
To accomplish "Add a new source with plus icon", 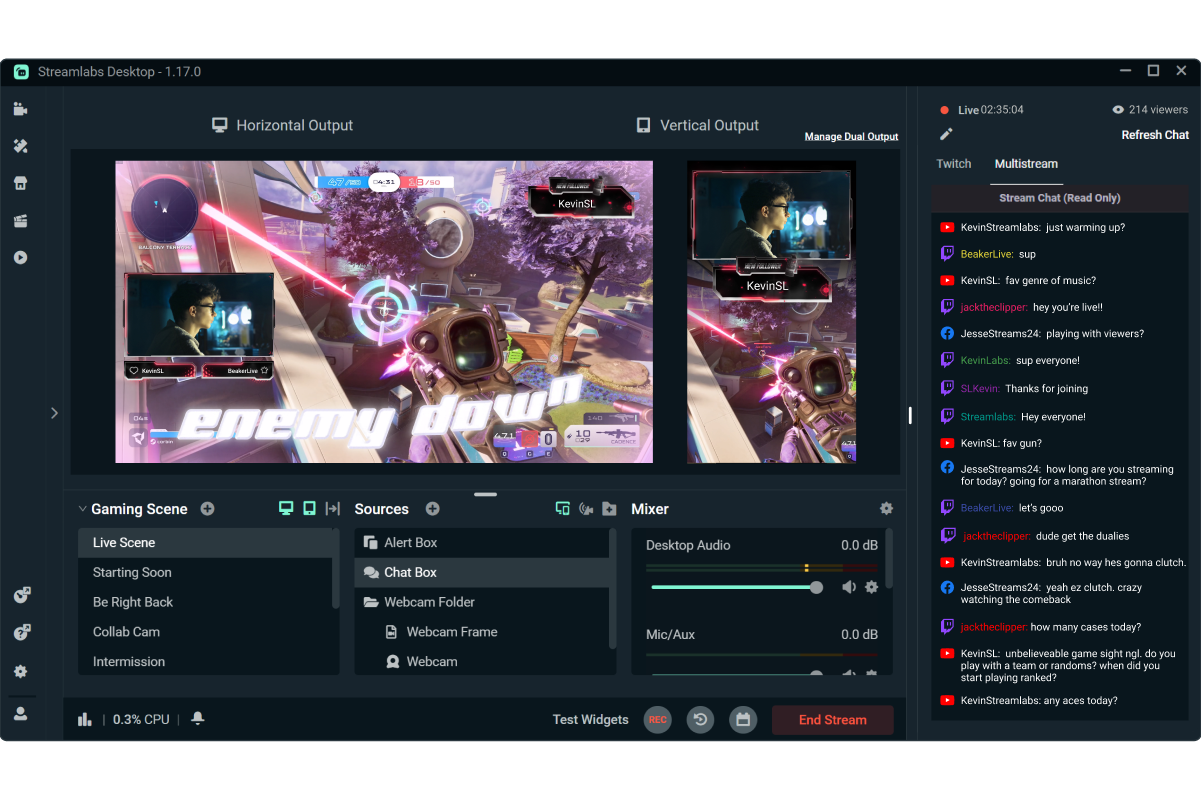I will (x=432, y=509).
